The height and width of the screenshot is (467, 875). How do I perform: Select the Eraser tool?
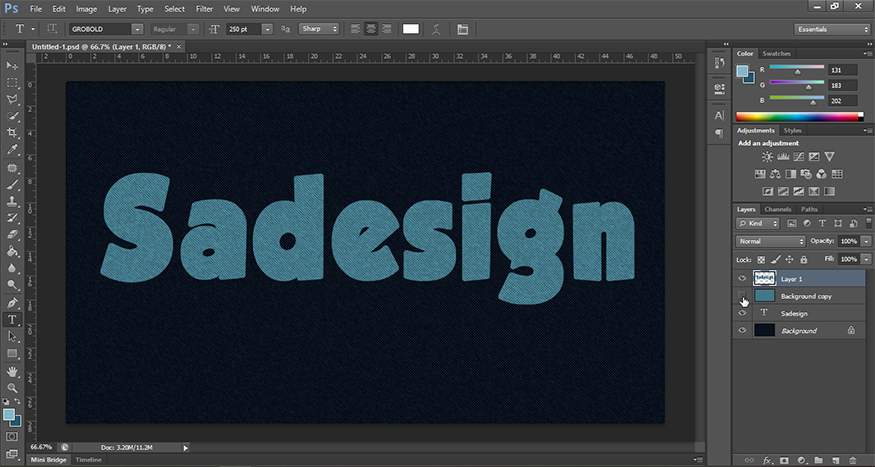[x=12, y=235]
